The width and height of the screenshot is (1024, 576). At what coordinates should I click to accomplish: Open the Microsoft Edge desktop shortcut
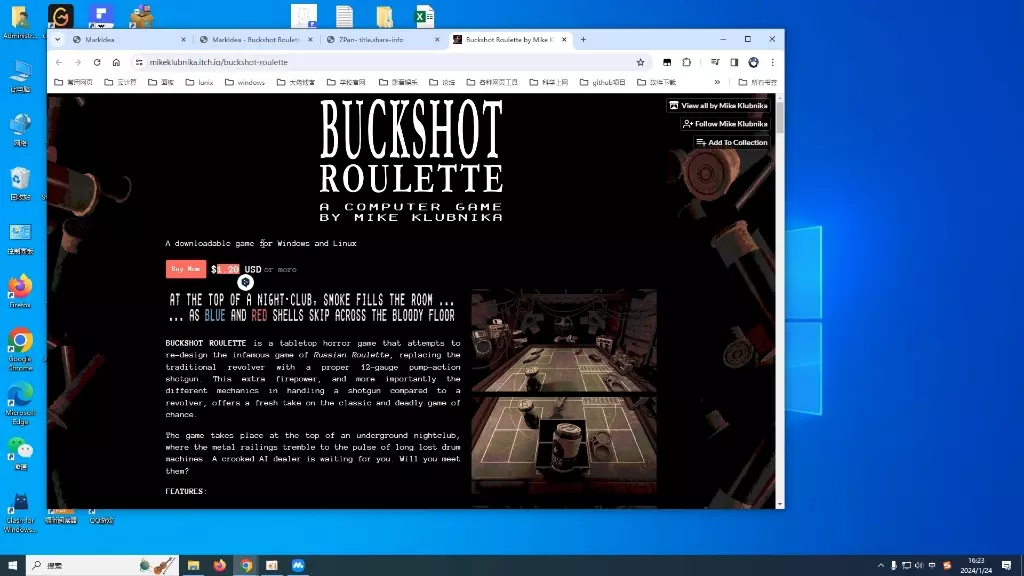point(20,404)
